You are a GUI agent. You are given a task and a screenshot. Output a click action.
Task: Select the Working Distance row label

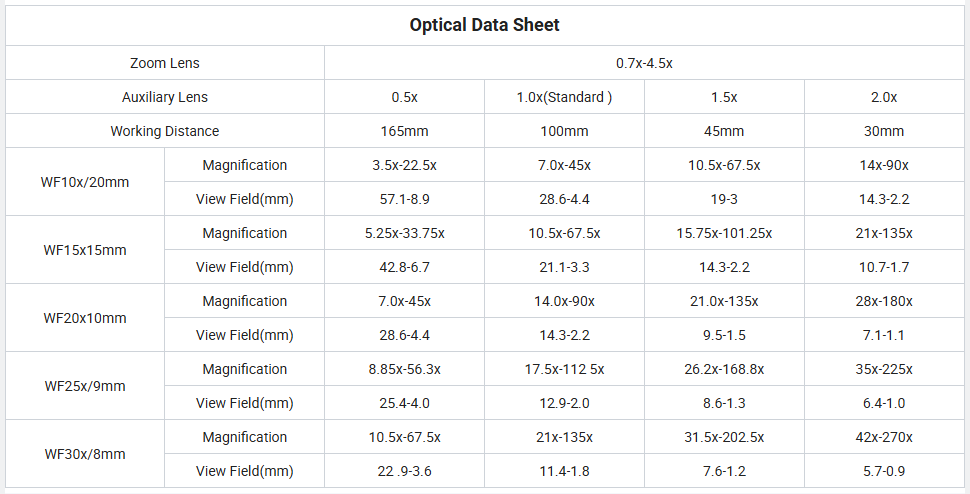[x=165, y=131]
